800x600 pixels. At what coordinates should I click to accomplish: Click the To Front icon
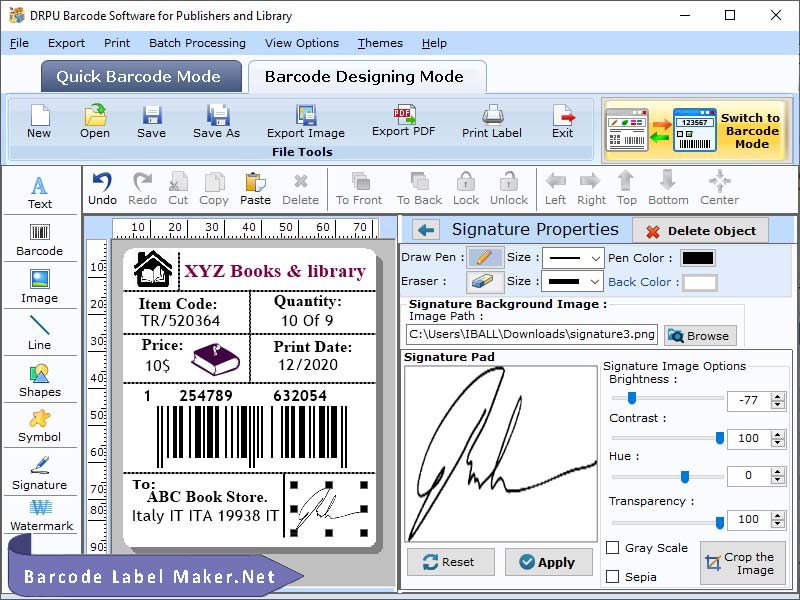coord(359,189)
